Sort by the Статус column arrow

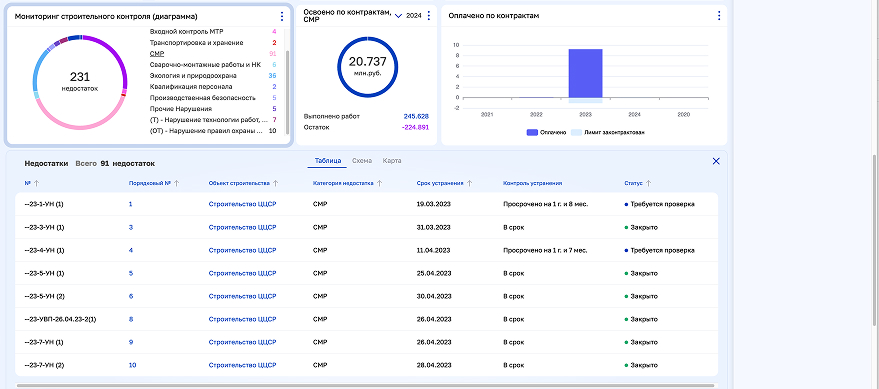[x=649, y=183]
